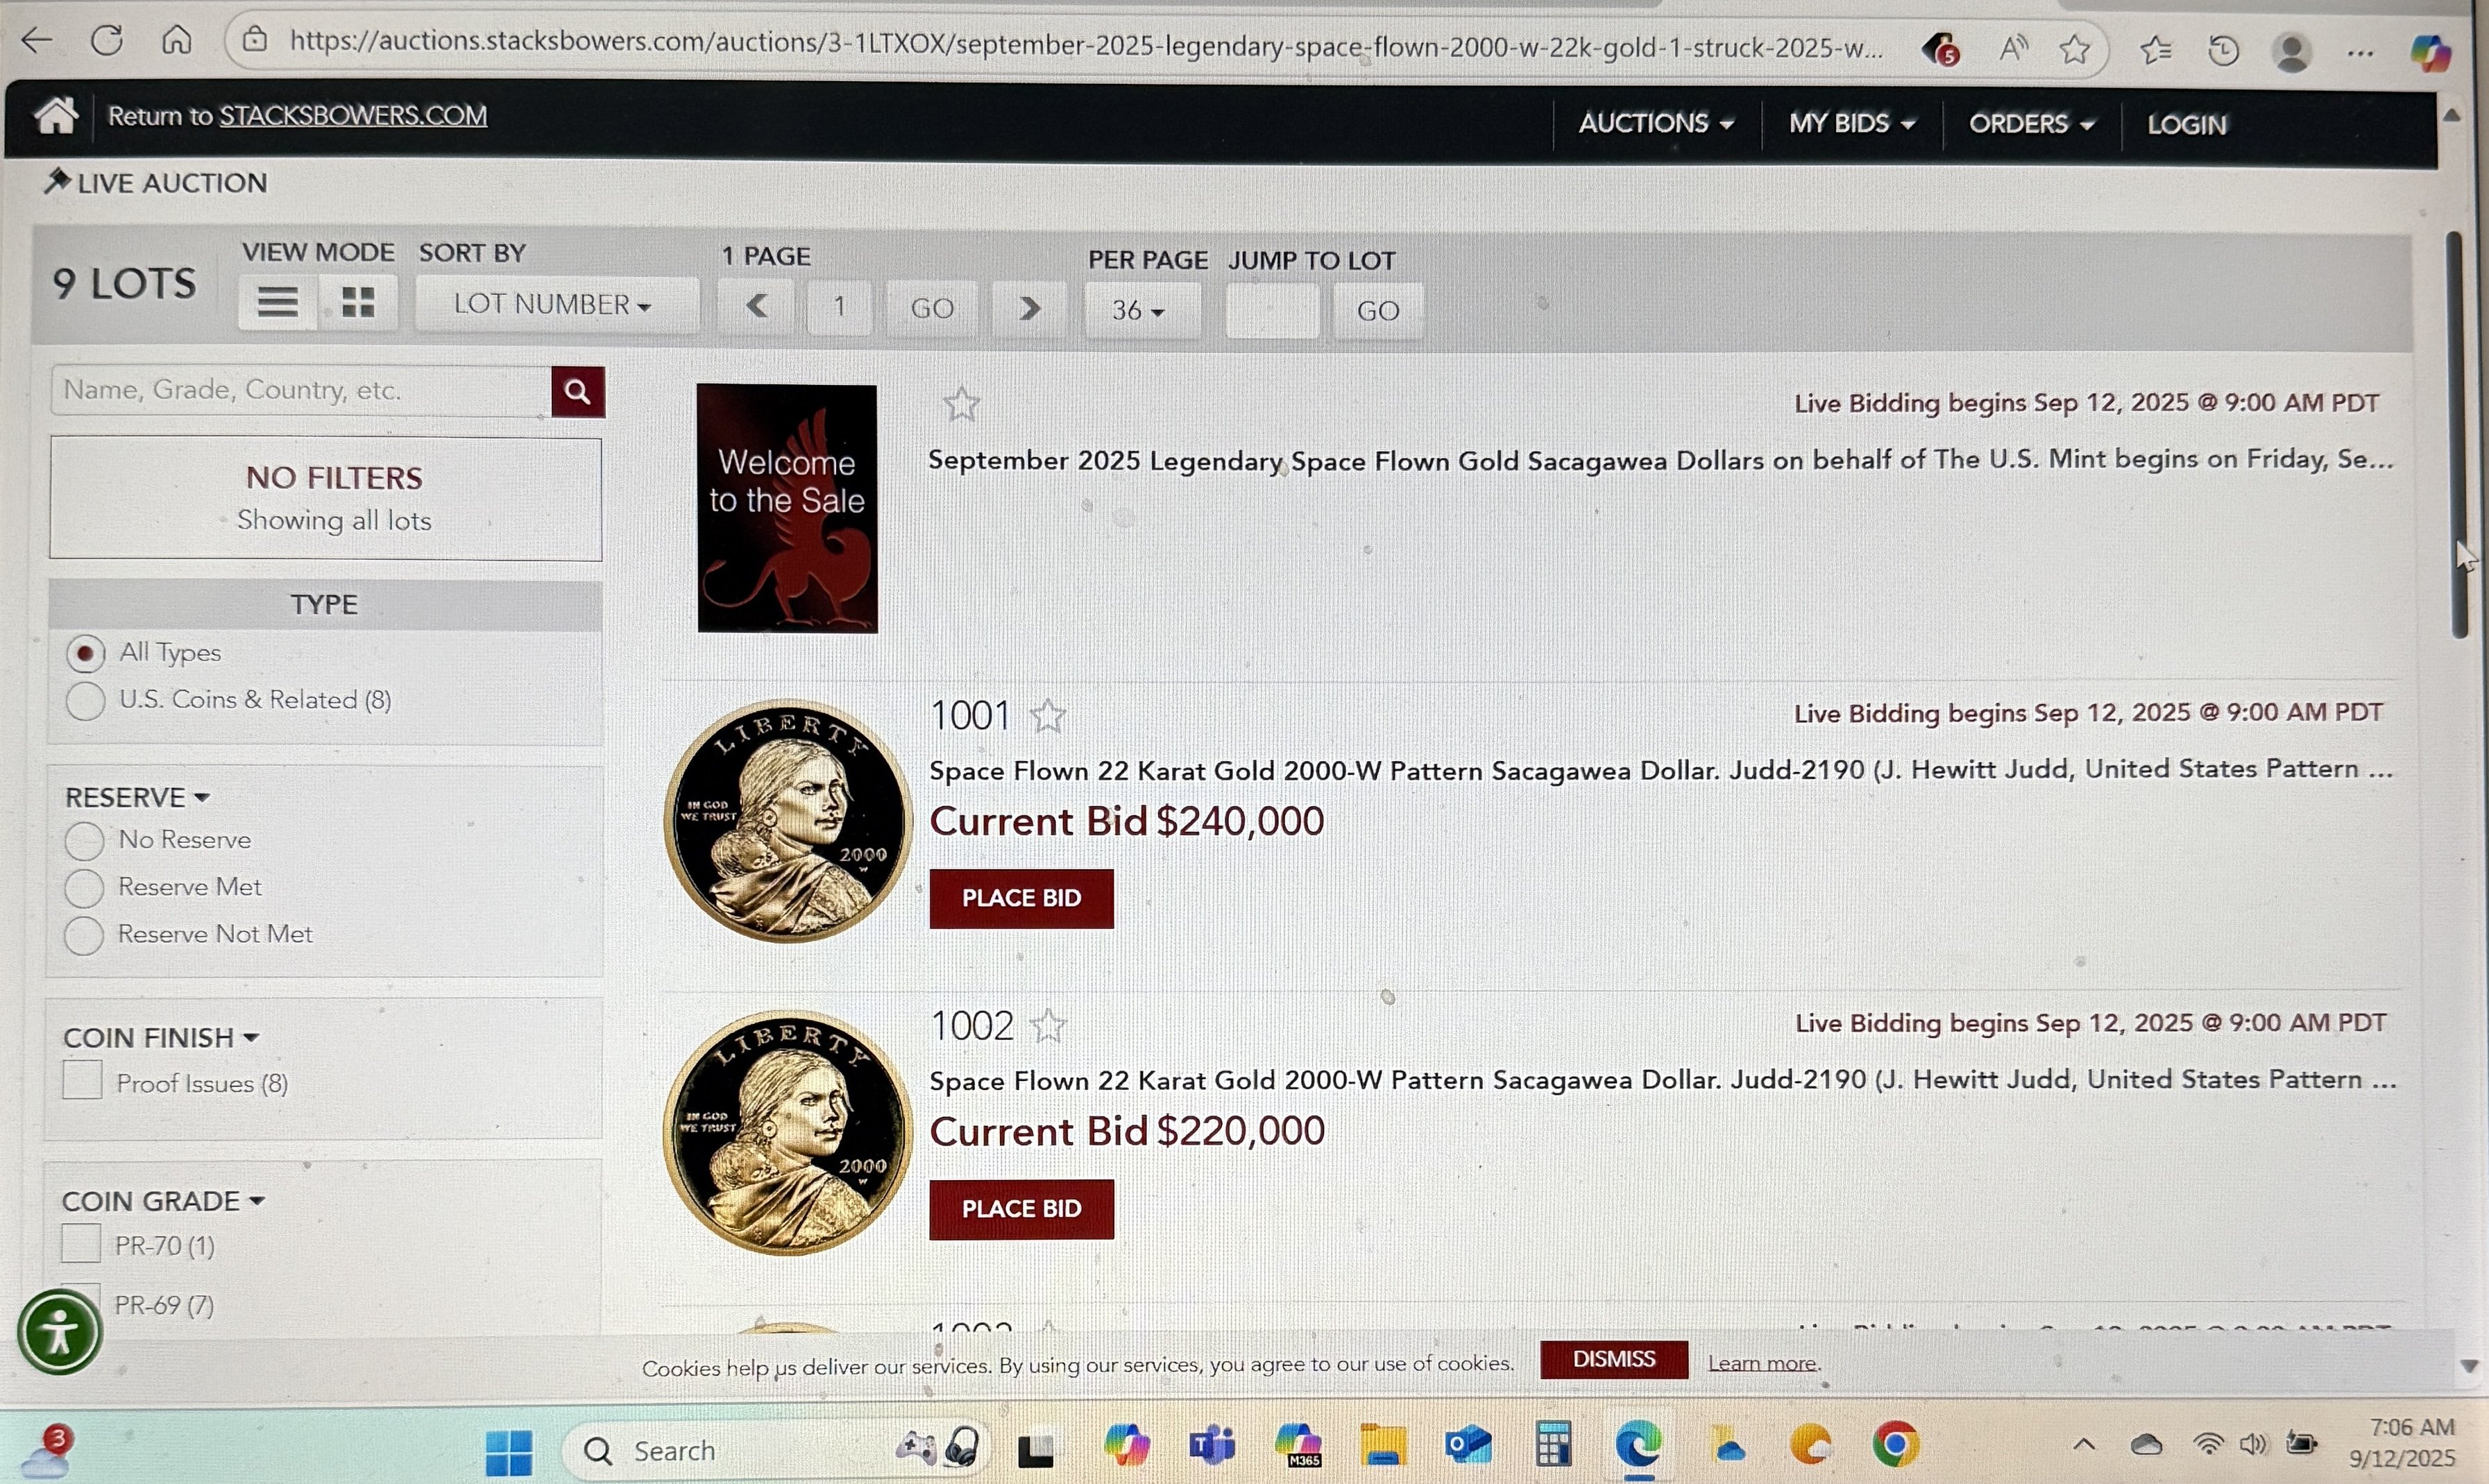This screenshot has width=2489, height=1484.
Task: Click GO next to the page number
Action: (932, 308)
